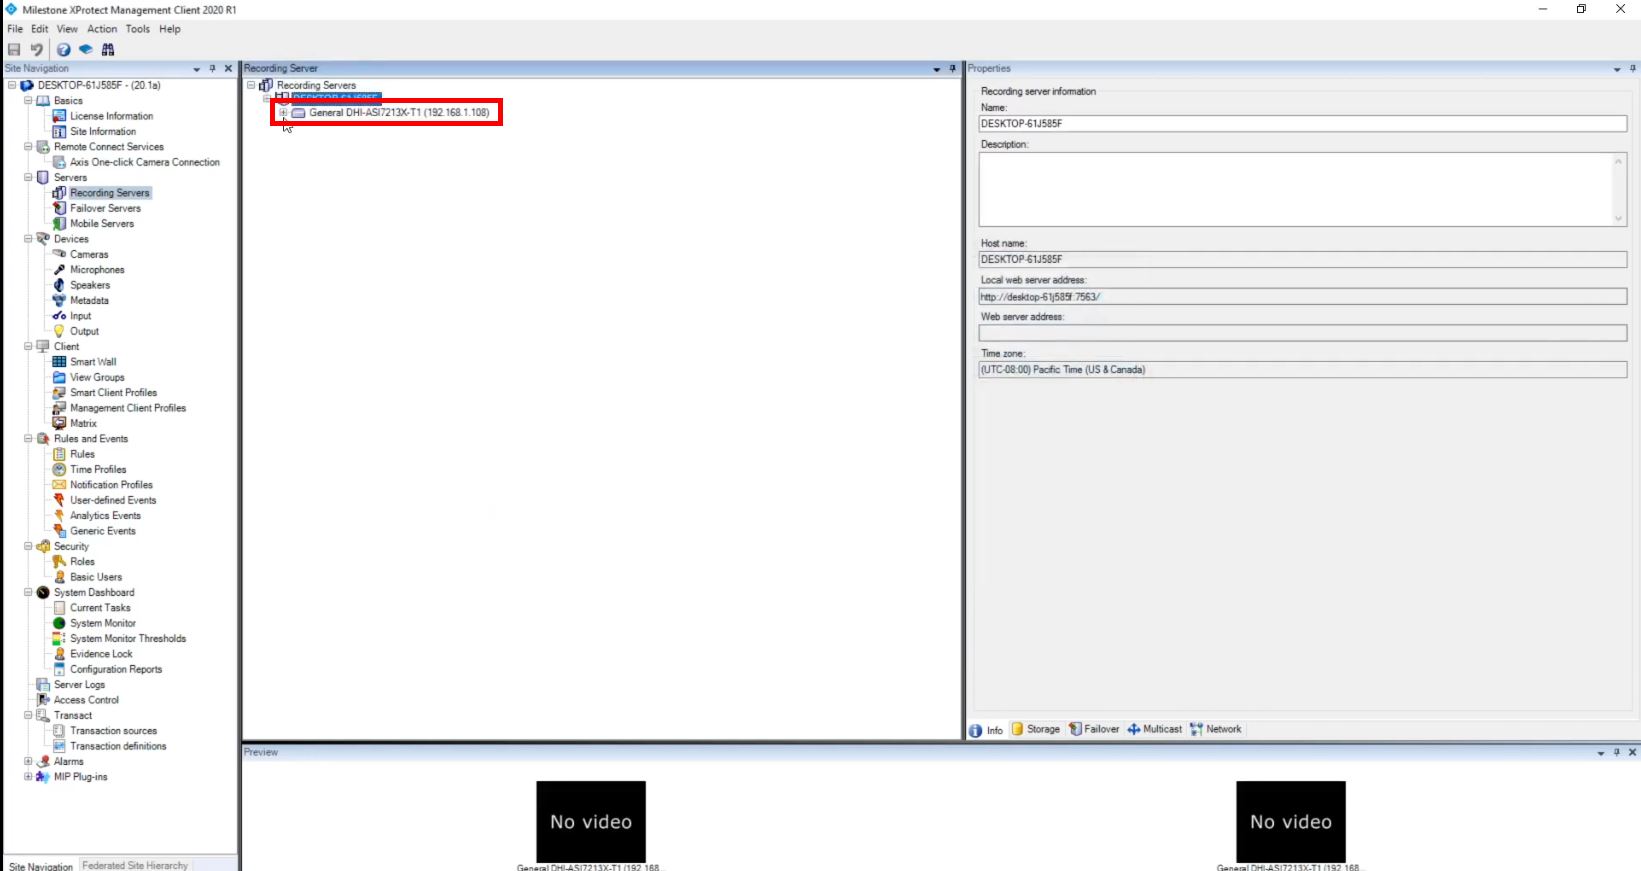Switch to the Federated Site Hierarchy tab
This screenshot has height=871, width=1641.
point(135,865)
